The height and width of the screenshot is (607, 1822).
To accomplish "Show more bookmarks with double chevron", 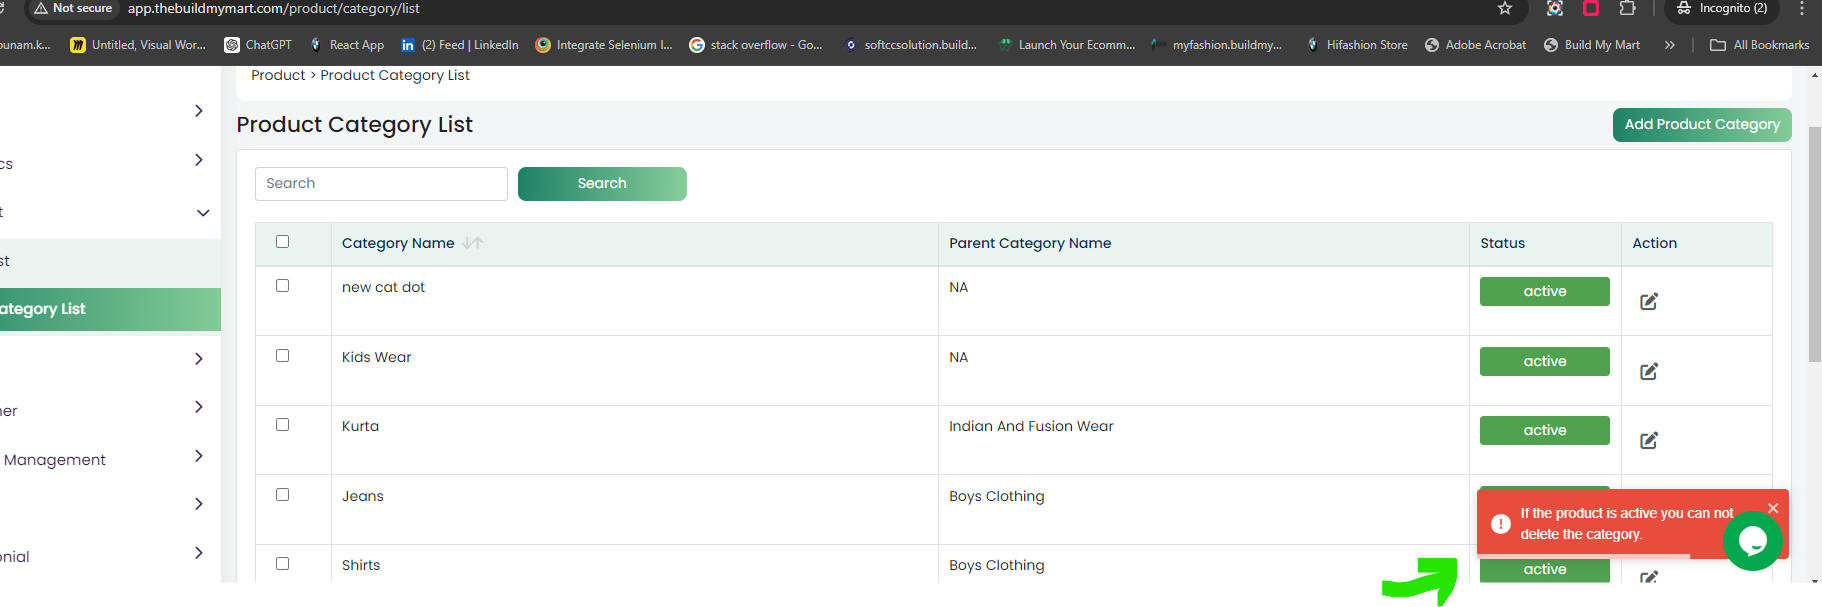I will coord(1669,45).
